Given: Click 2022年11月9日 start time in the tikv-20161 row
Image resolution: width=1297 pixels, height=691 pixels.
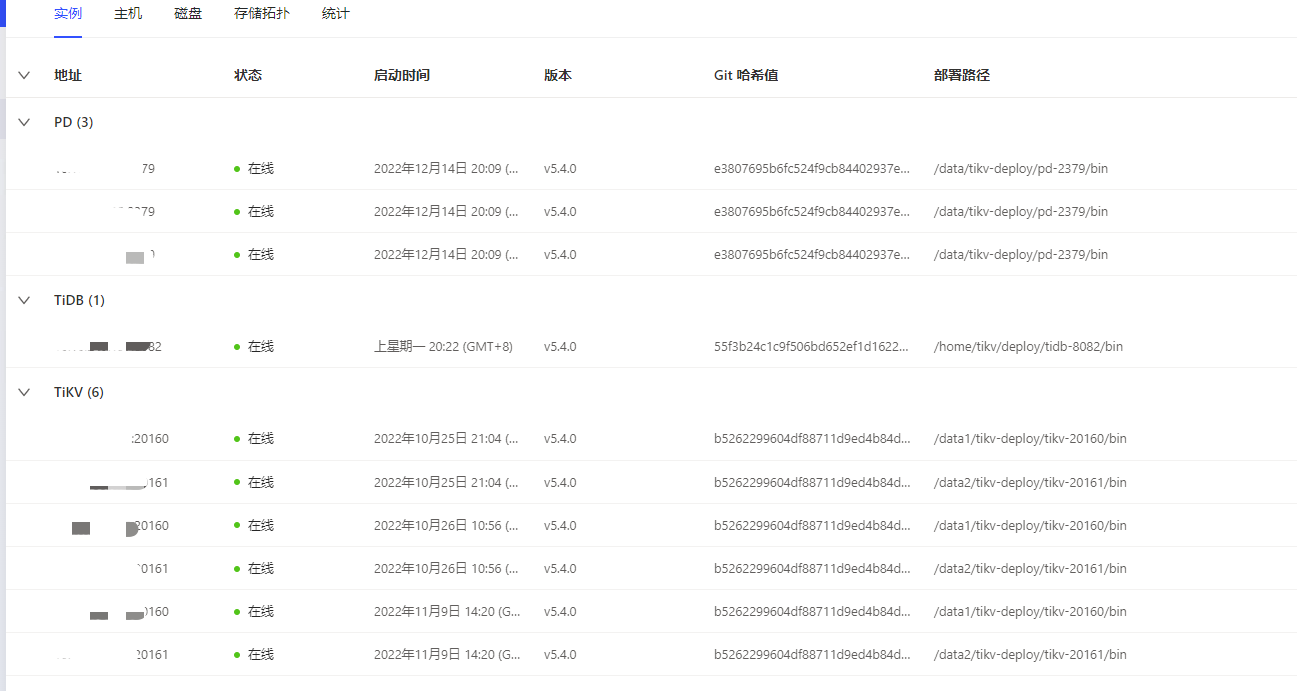Looking at the screenshot, I should click(x=447, y=654).
